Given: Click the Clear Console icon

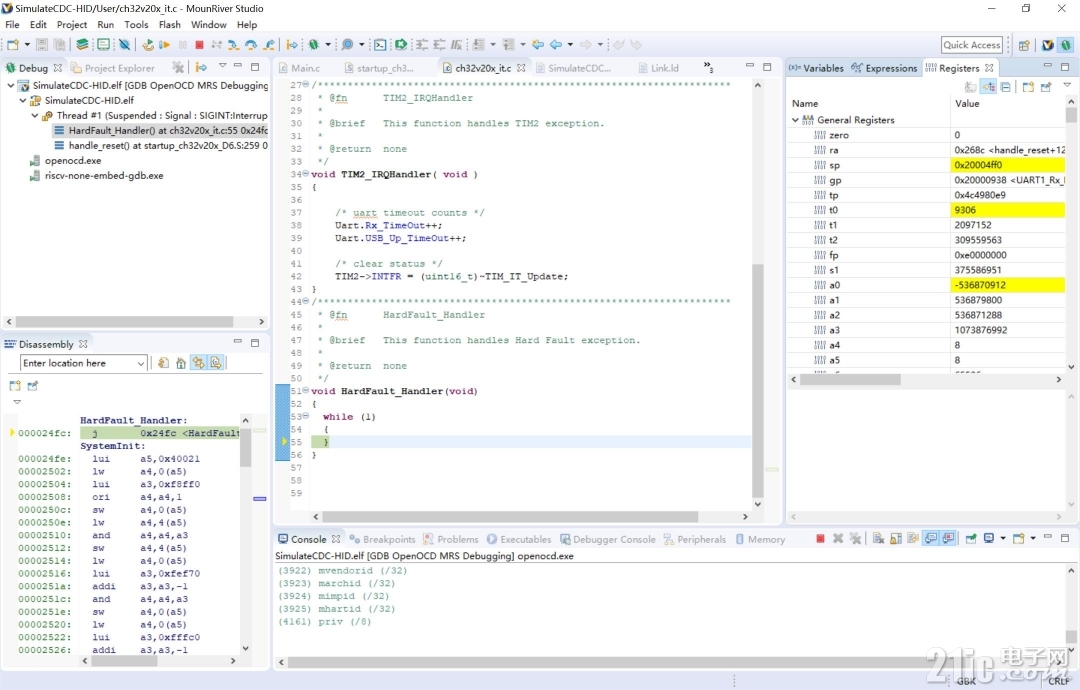Looking at the screenshot, I should click(x=878, y=539).
